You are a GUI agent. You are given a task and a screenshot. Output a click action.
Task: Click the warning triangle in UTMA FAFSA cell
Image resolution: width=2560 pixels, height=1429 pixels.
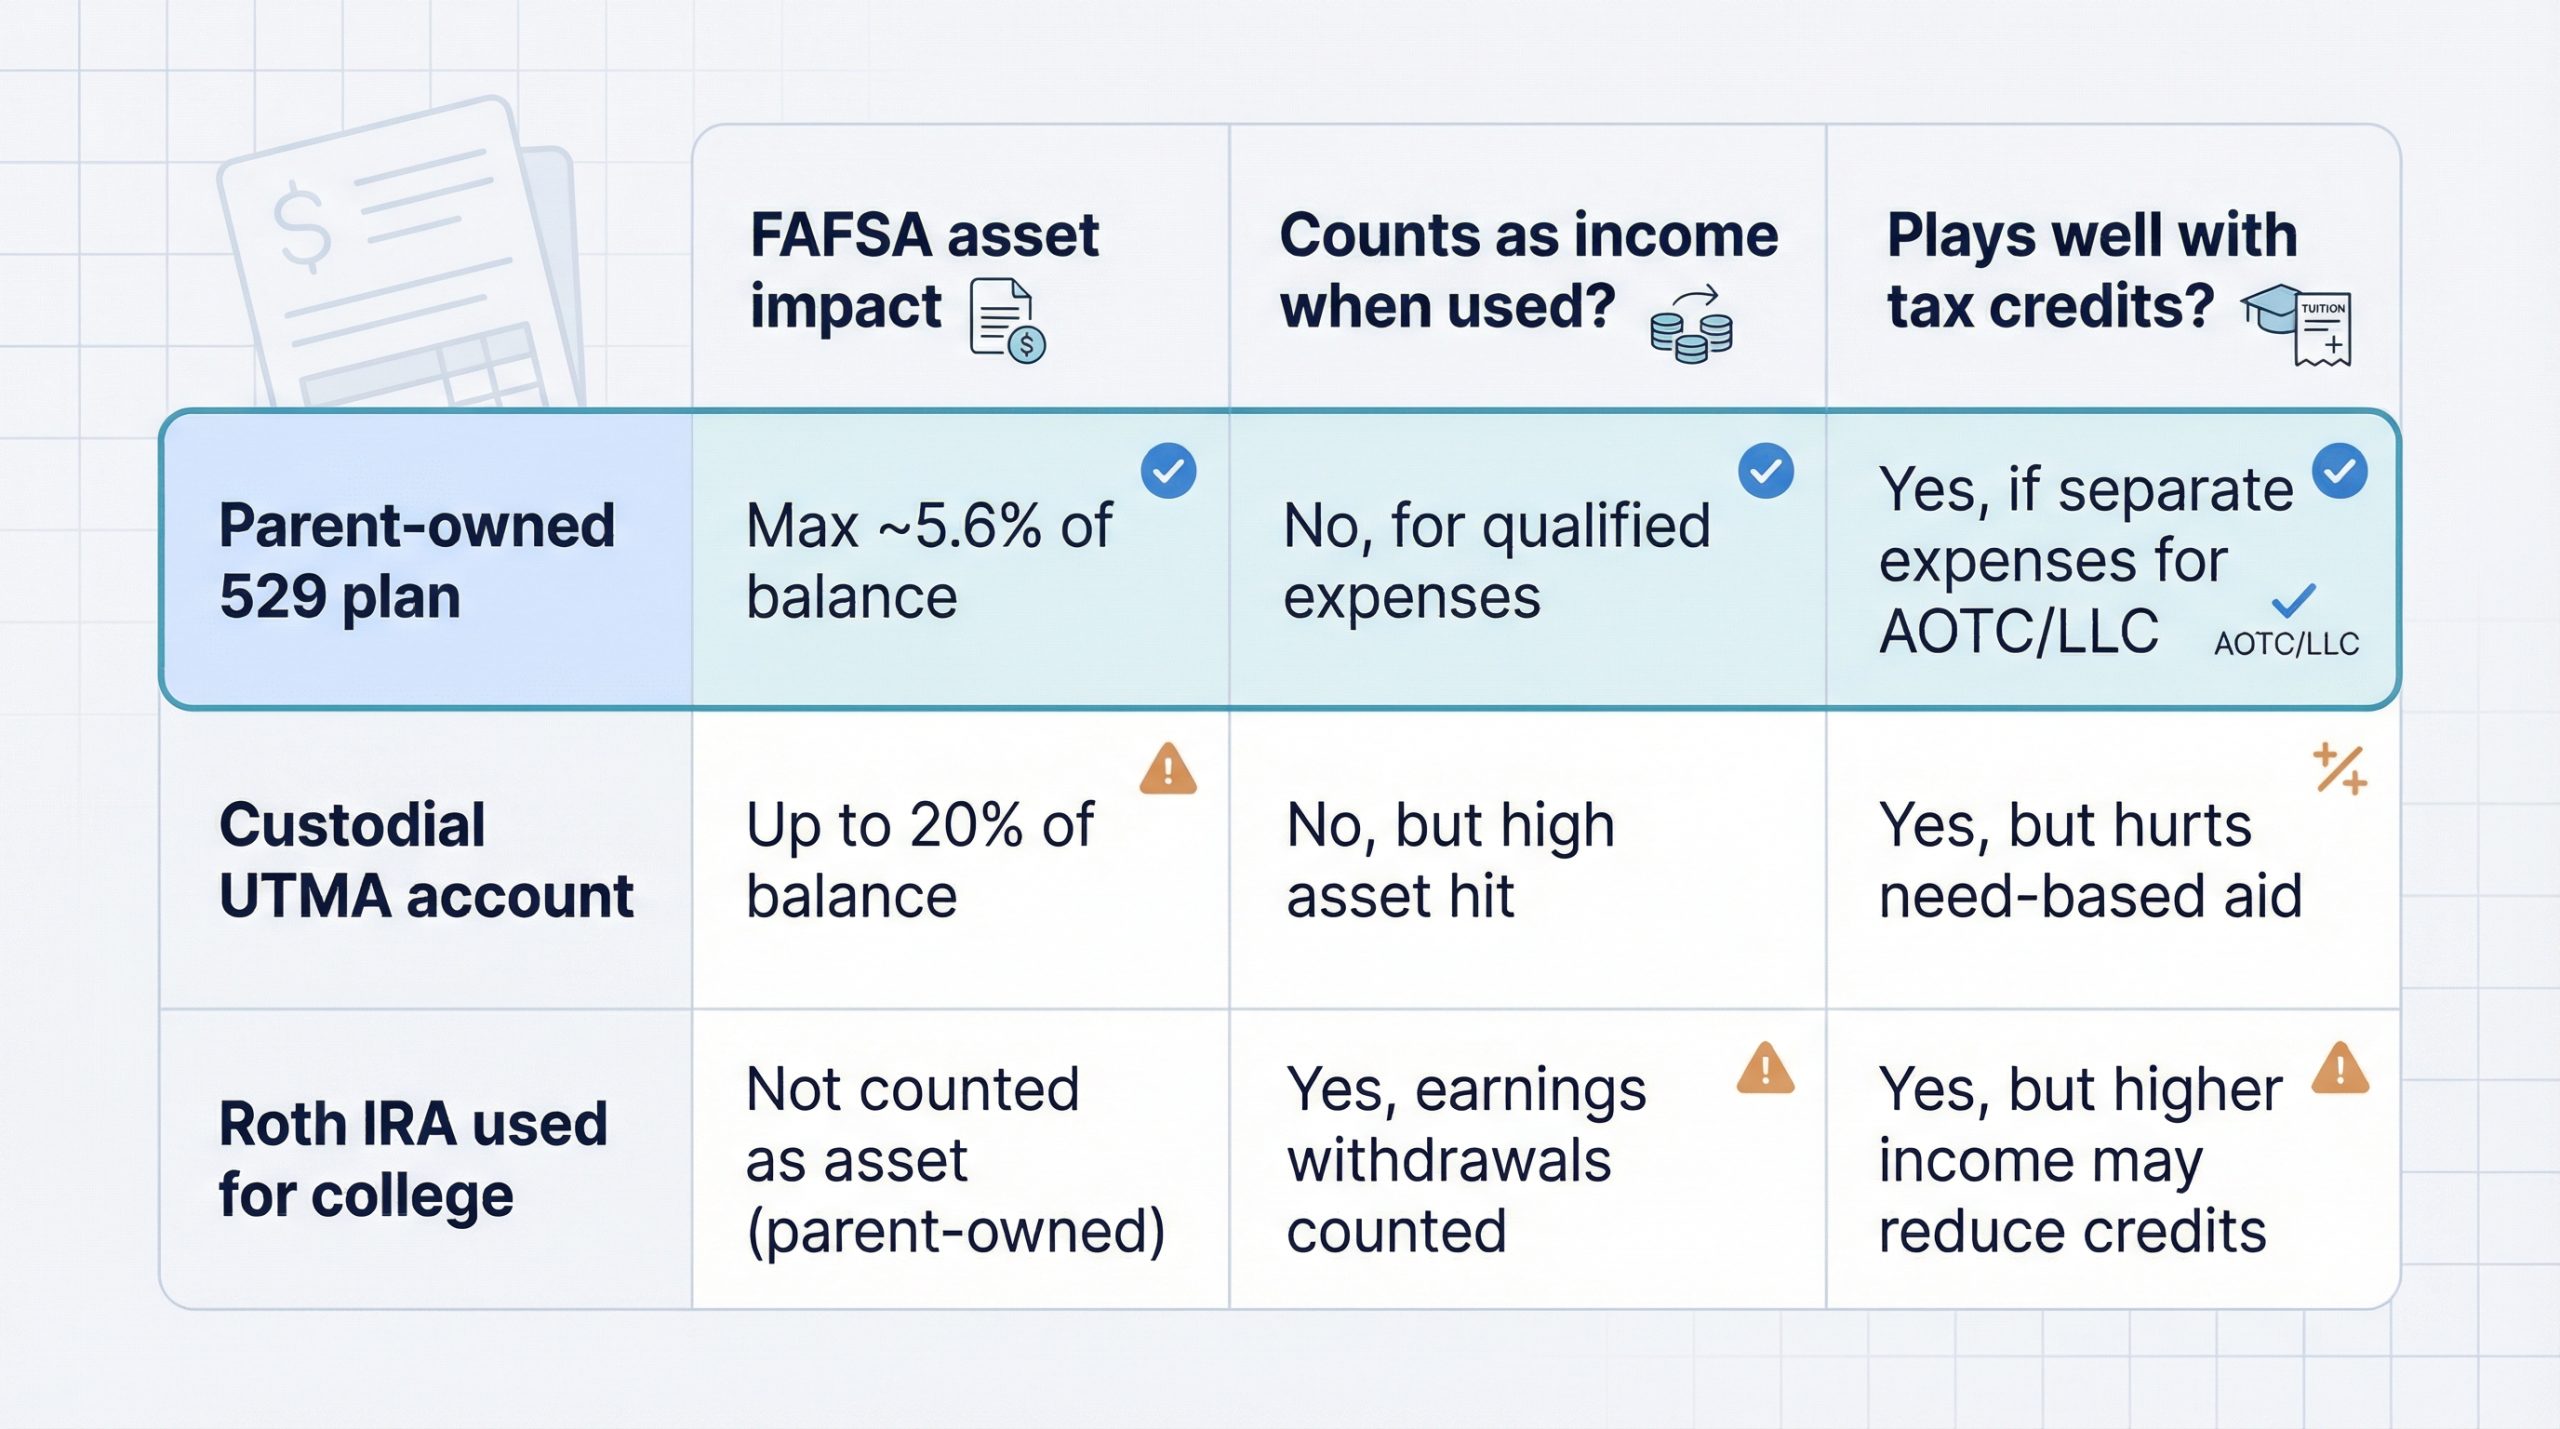[x=1168, y=770]
